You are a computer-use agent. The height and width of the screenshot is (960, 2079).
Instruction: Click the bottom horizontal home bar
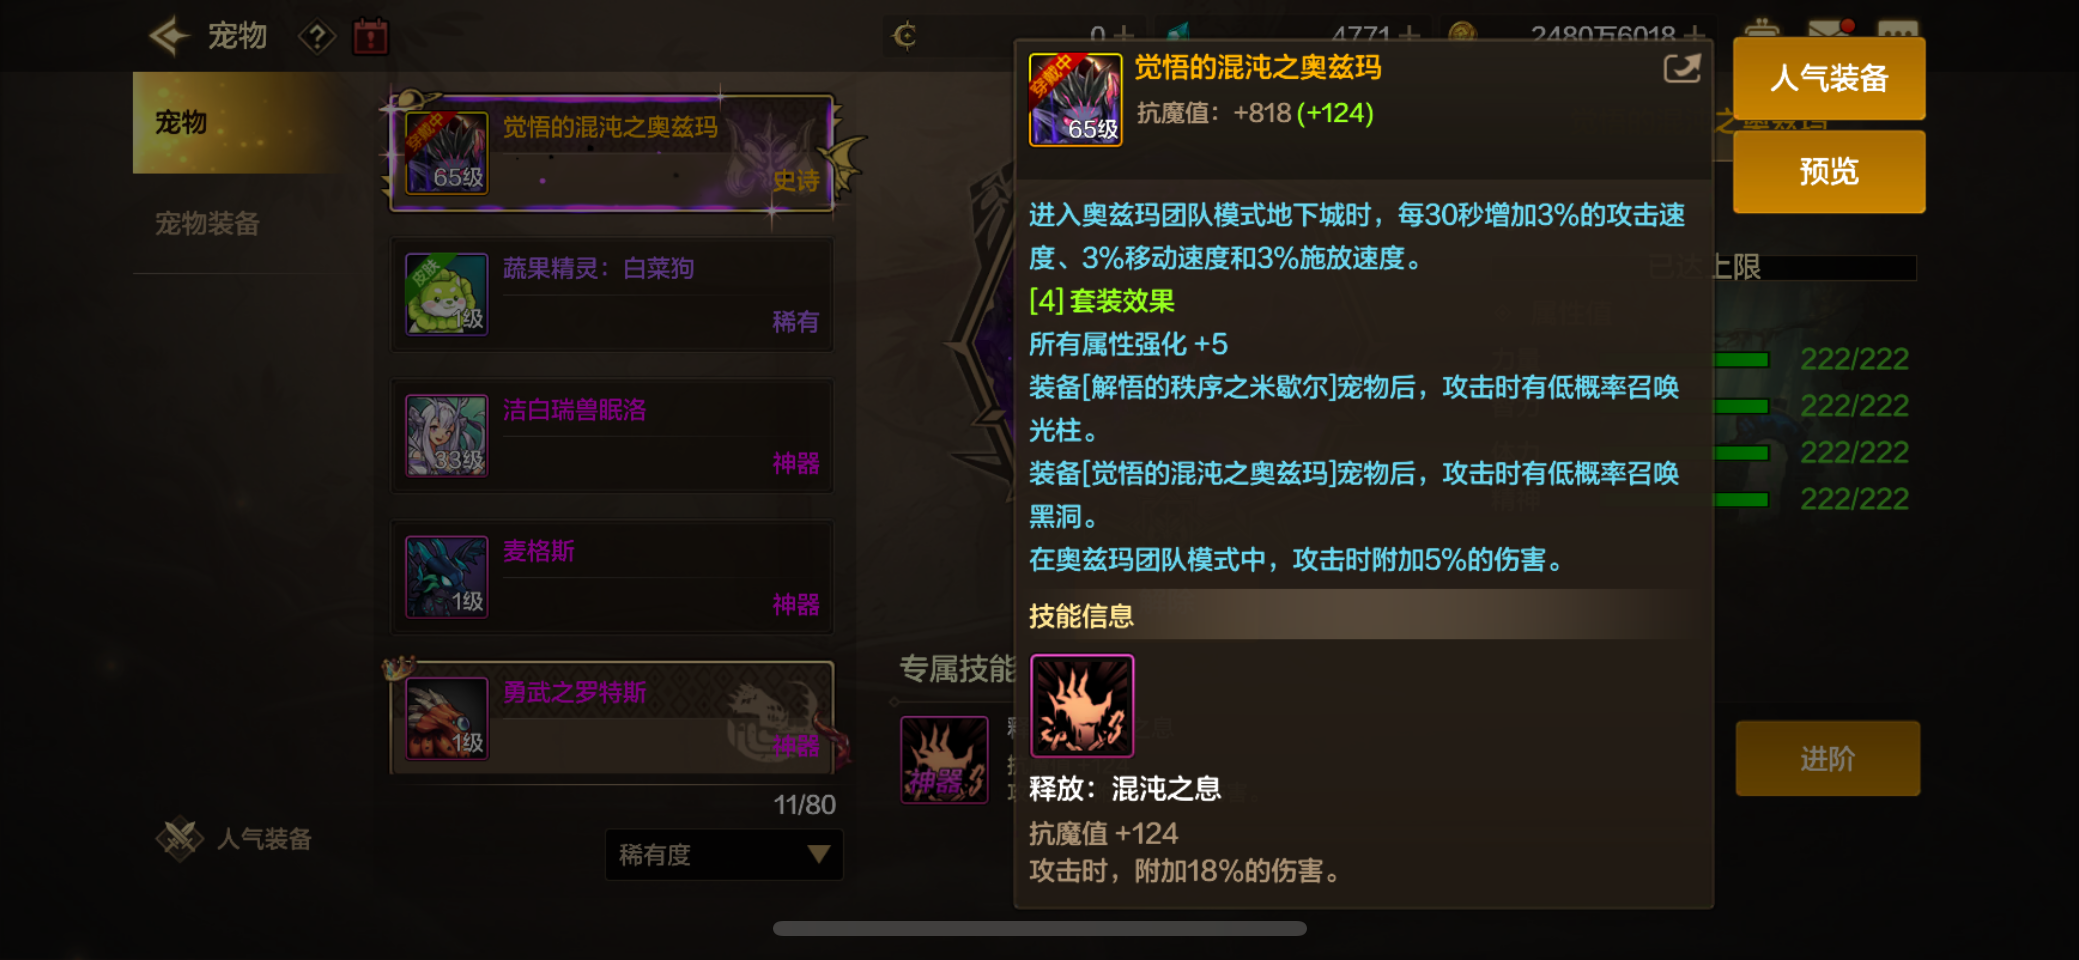pos(1040,928)
